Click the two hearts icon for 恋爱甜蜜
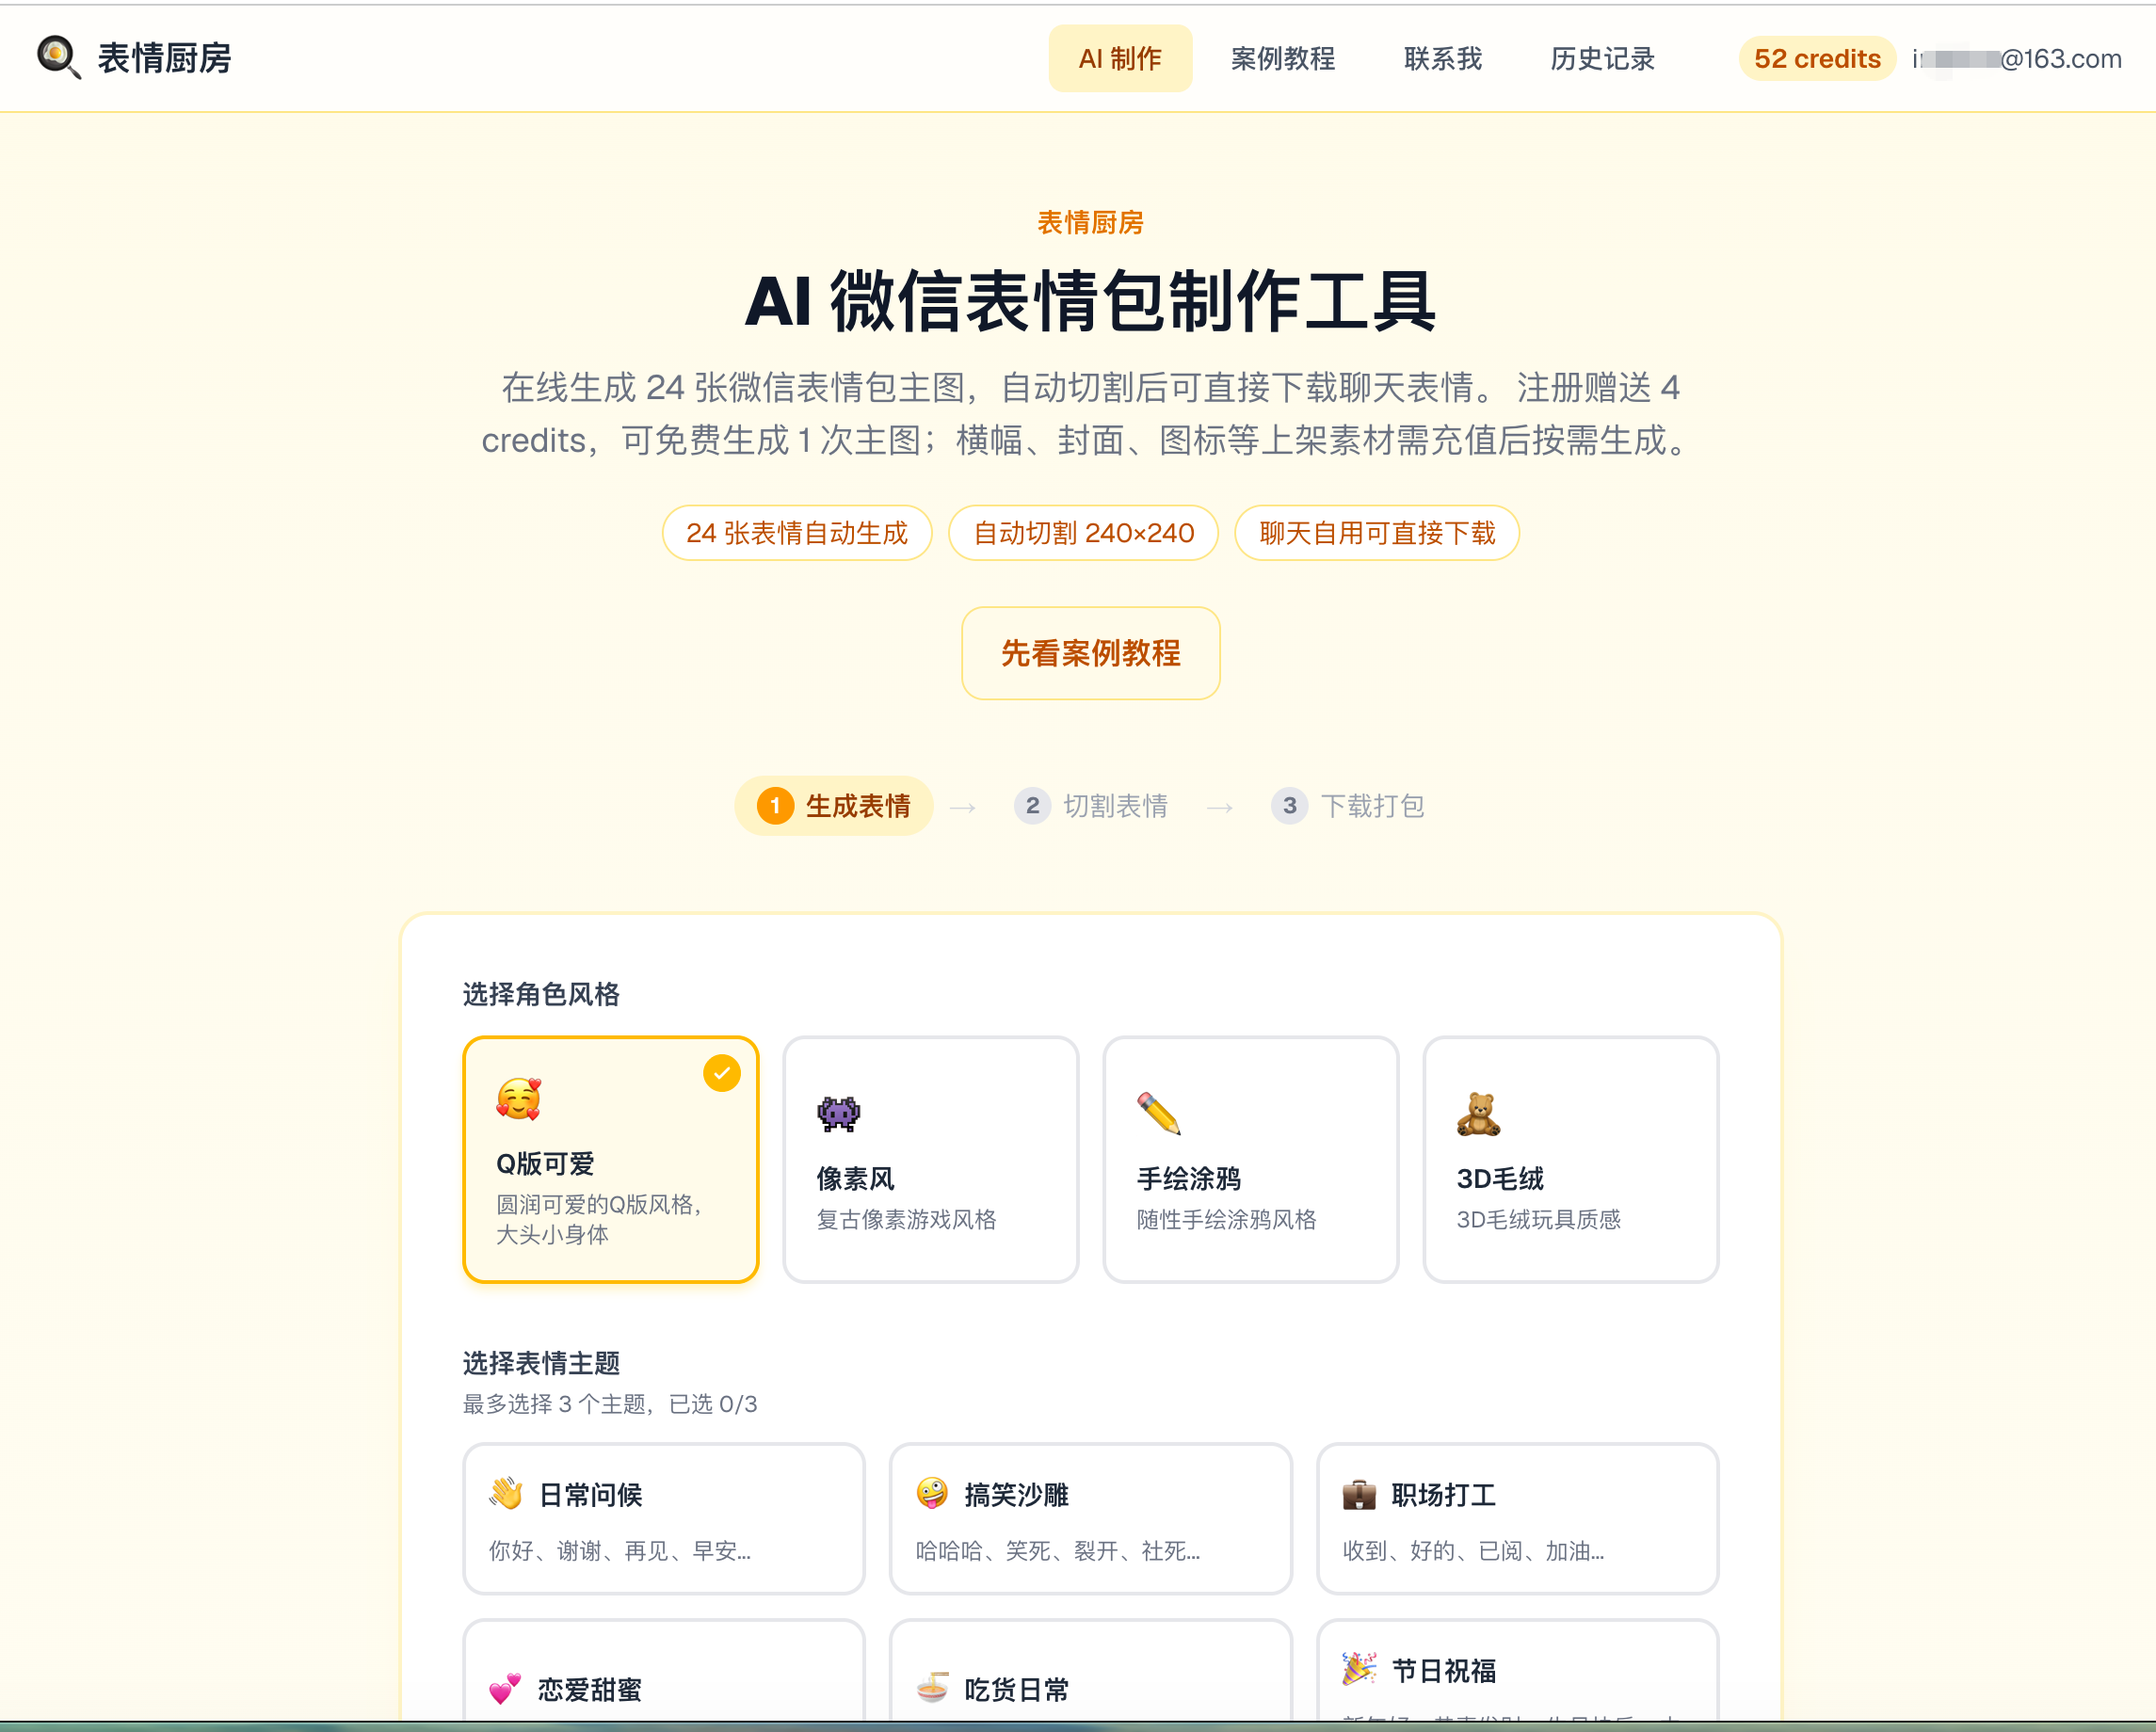Image resolution: width=2156 pixels, height=1732 pixels. point(506,1689)
